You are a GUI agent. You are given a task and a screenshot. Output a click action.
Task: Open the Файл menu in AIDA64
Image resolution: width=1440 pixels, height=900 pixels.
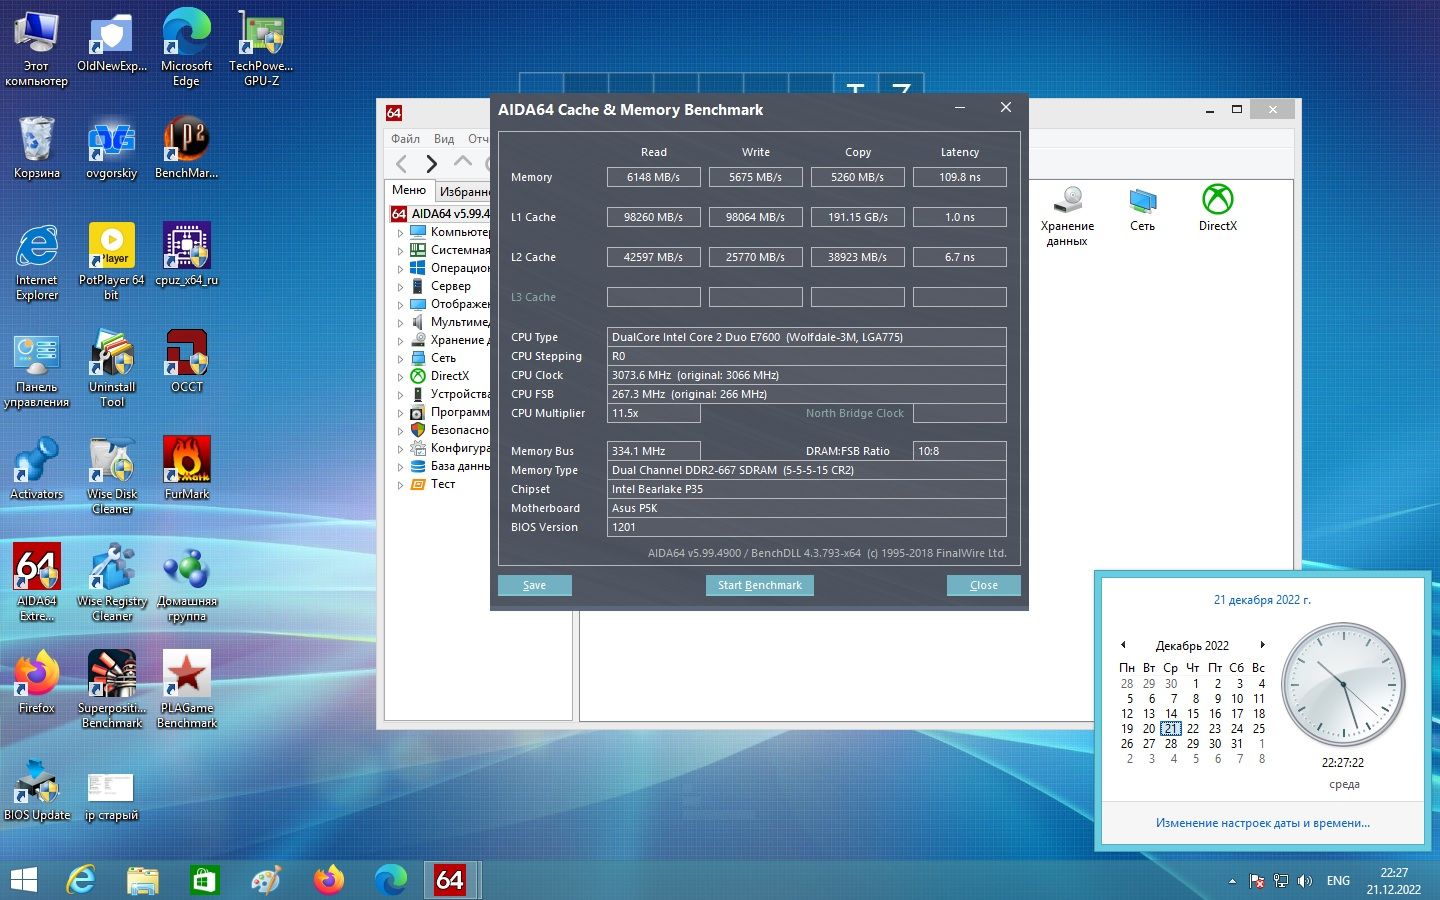(x=405, y=139)
